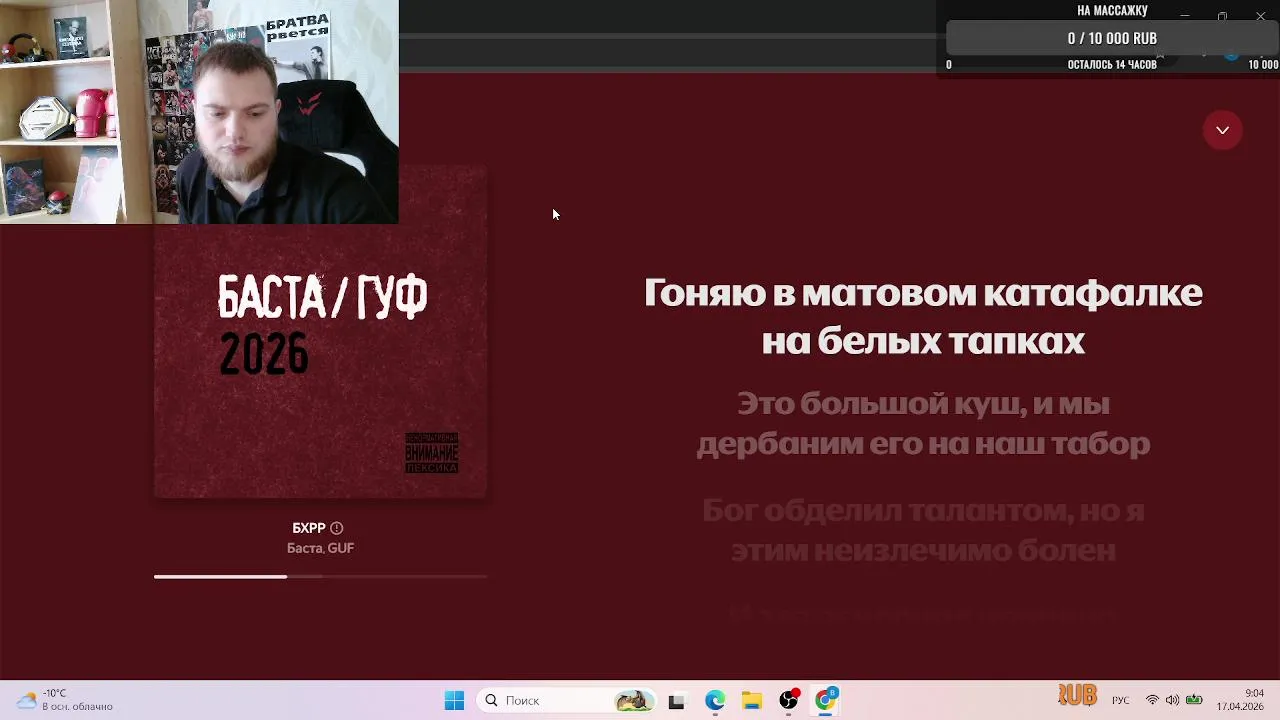Open the info icon next to БХРР title
1280x720 pixels.
click(x=337, y=528)
